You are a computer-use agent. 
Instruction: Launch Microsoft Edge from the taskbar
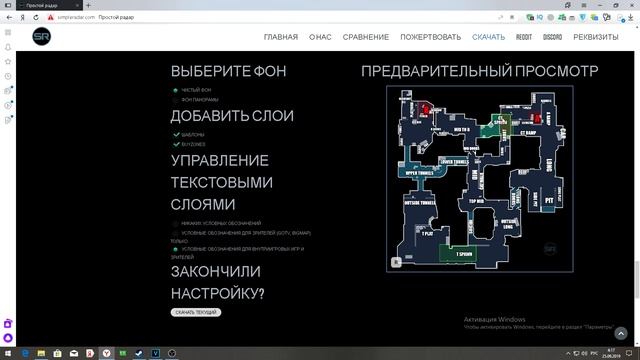click(25, 353)
